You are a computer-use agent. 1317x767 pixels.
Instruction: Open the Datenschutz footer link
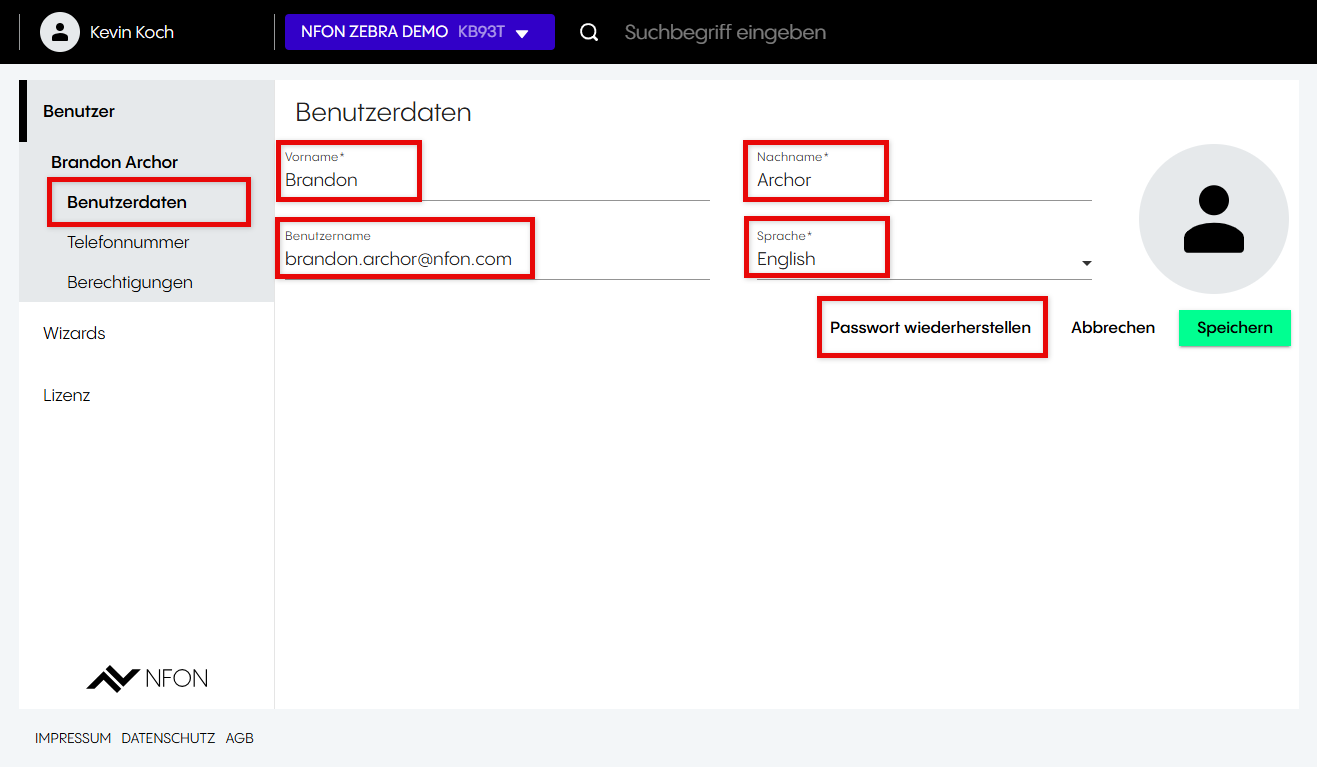click(x=168, y=738)
